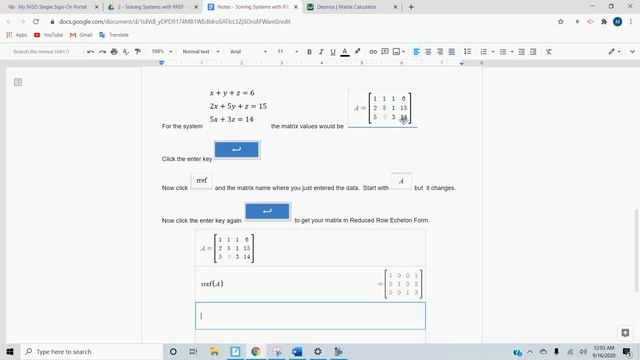Open the Chrome profile avatar
Viewport: 640px width, 360px height.
pyautogui.click(x=618, y=22)
